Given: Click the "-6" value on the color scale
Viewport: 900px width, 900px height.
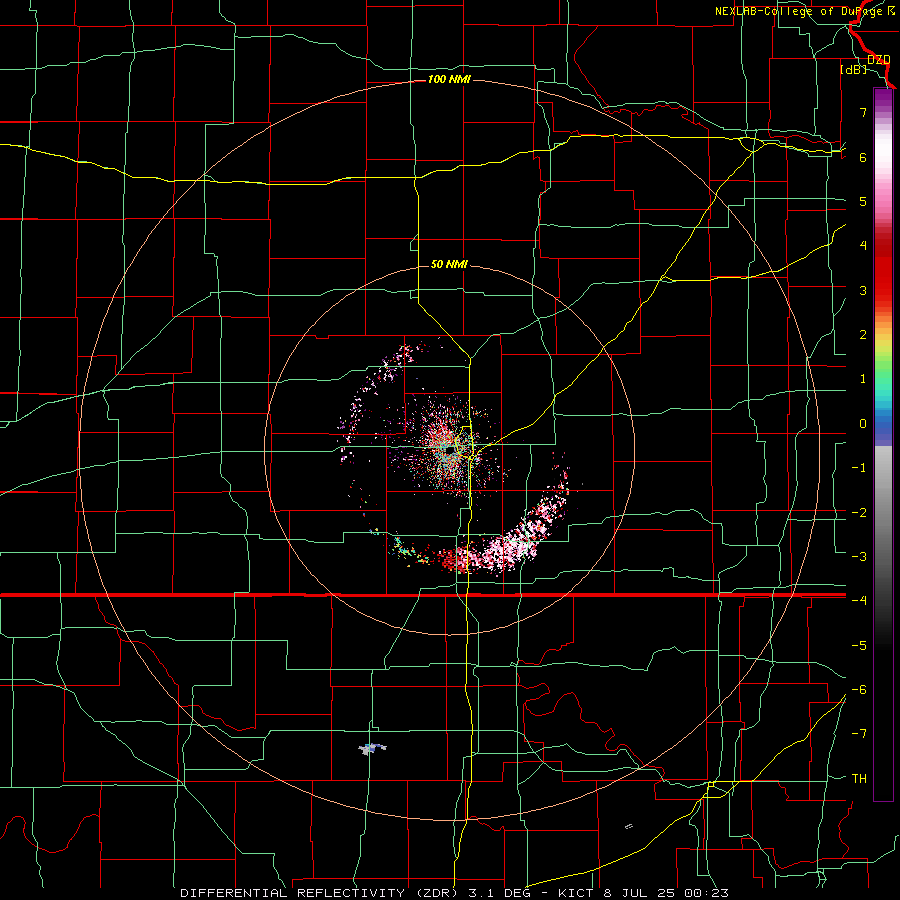Looking at the screenshot, I should pos(859,690).
